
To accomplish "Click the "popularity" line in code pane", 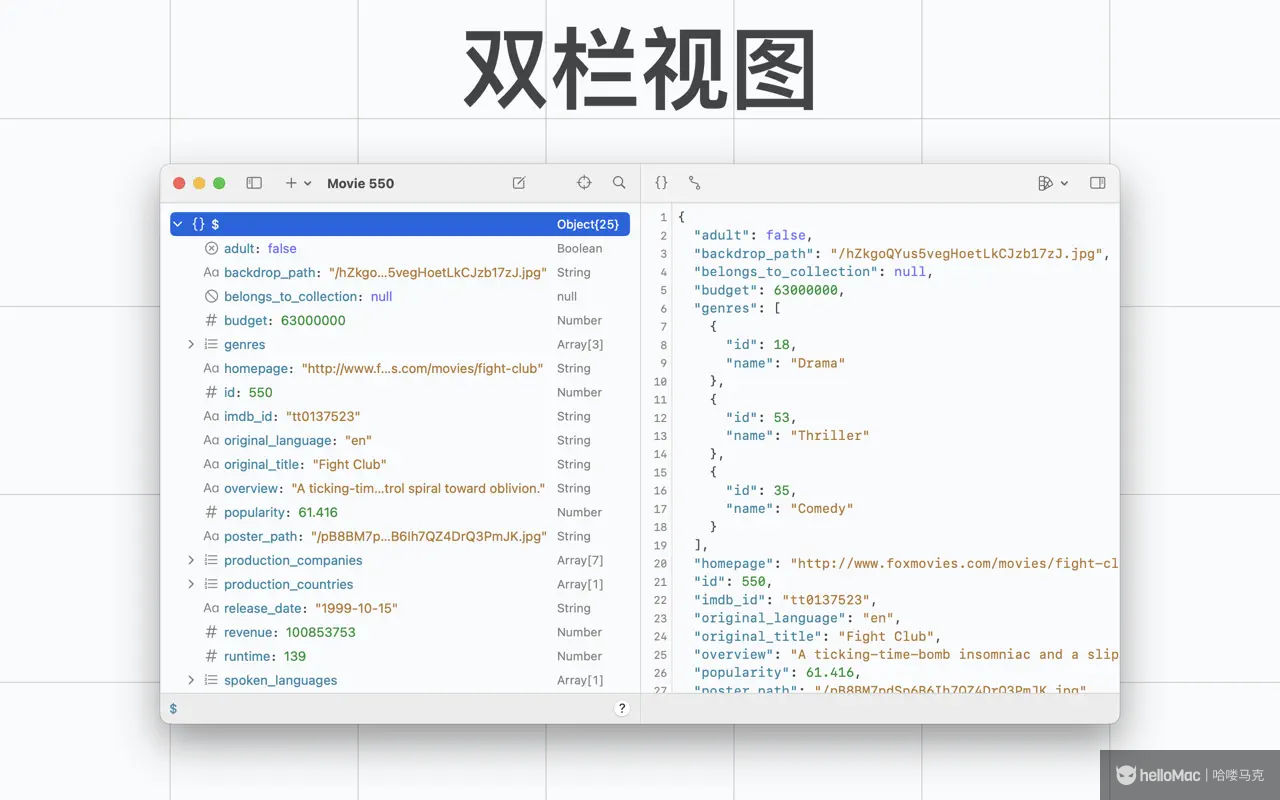I will (777, 672).
